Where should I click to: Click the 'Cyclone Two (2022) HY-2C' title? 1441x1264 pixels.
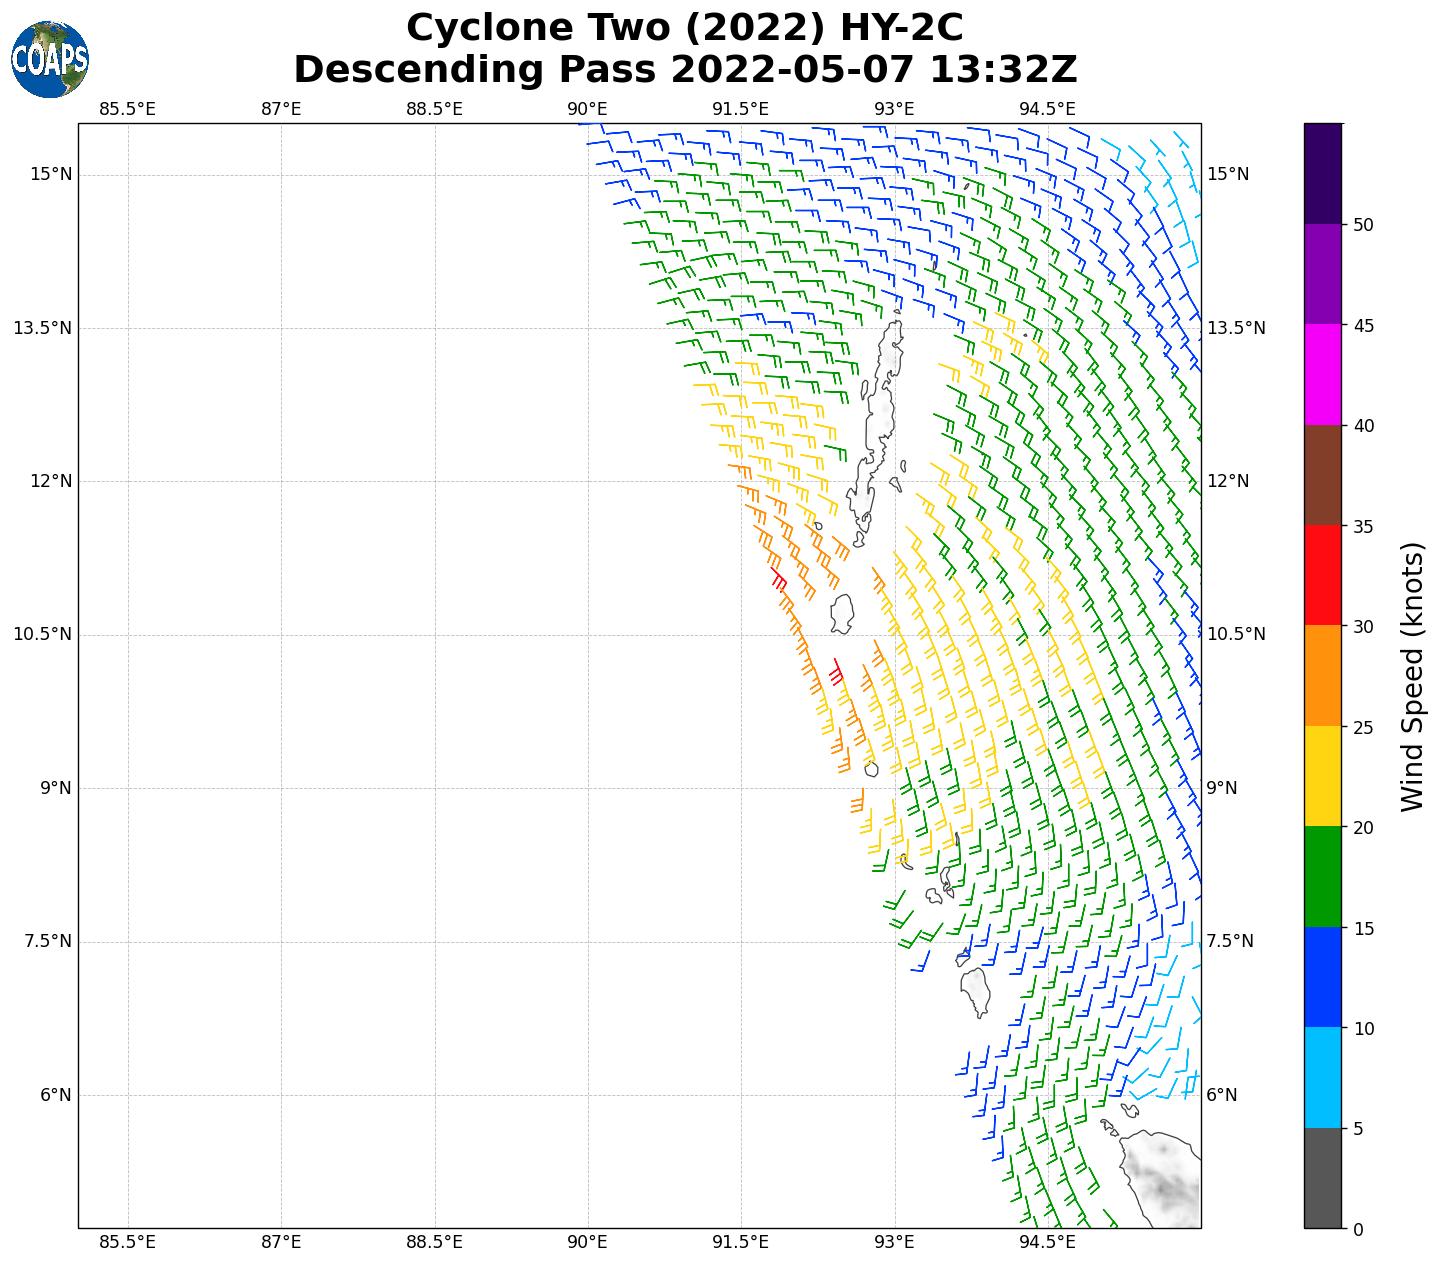[x=685, y=28]
